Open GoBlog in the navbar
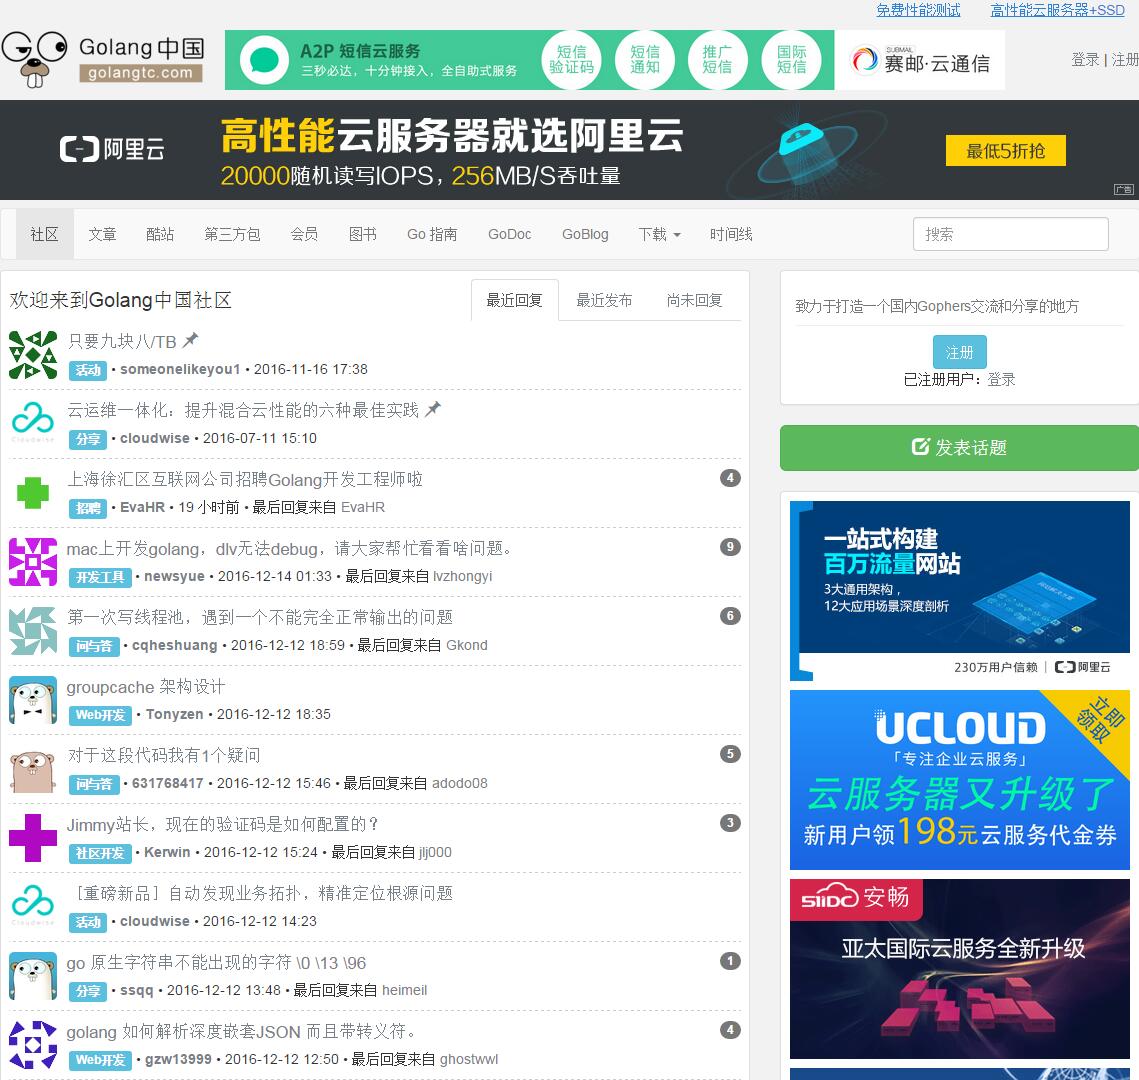 click(x=585, y=234)
